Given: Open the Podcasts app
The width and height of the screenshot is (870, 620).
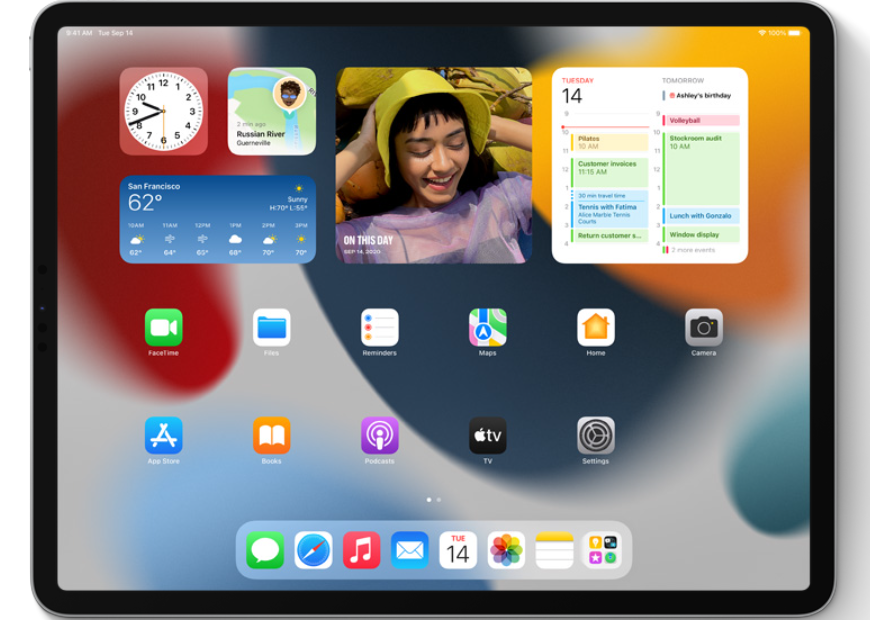Looking at the screenshot, I should (x=380, y=435).
